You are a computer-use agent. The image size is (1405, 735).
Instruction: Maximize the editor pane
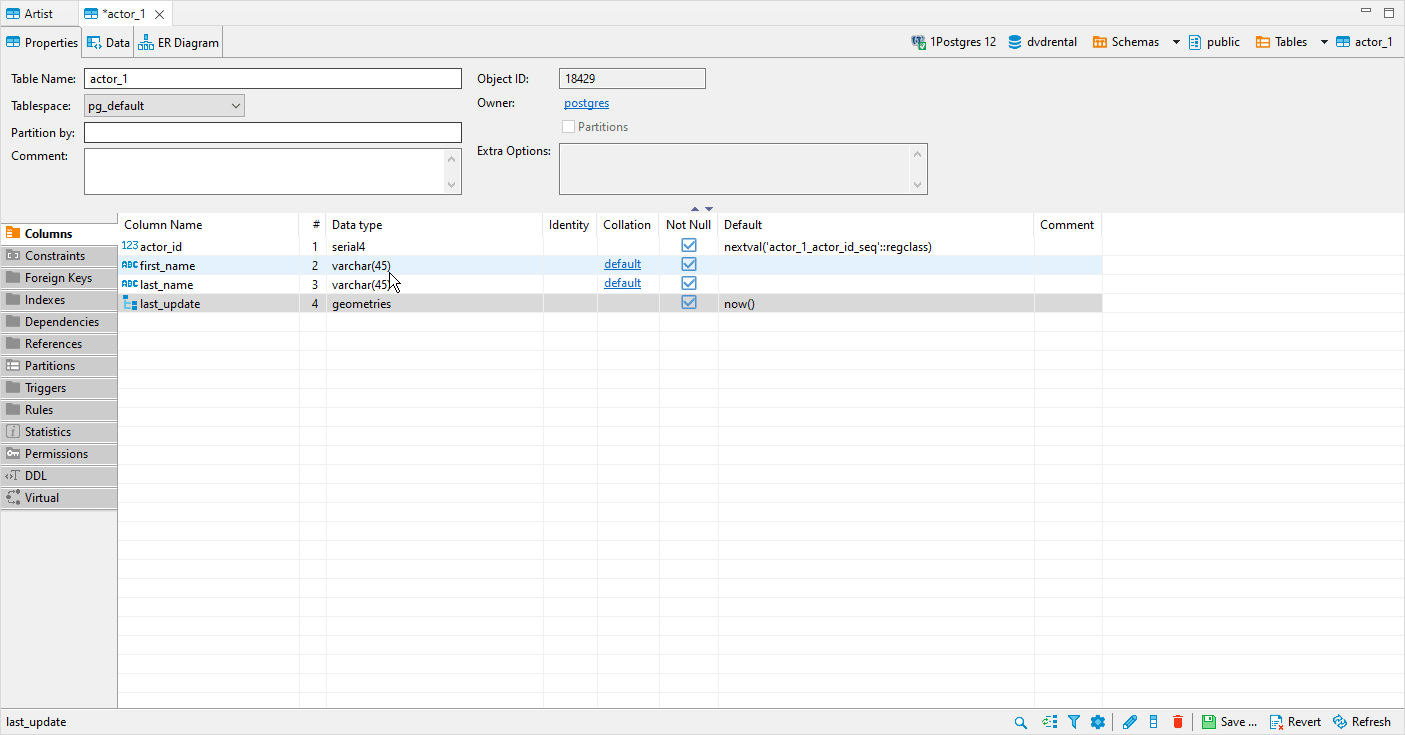click(x=1388, y=12)
